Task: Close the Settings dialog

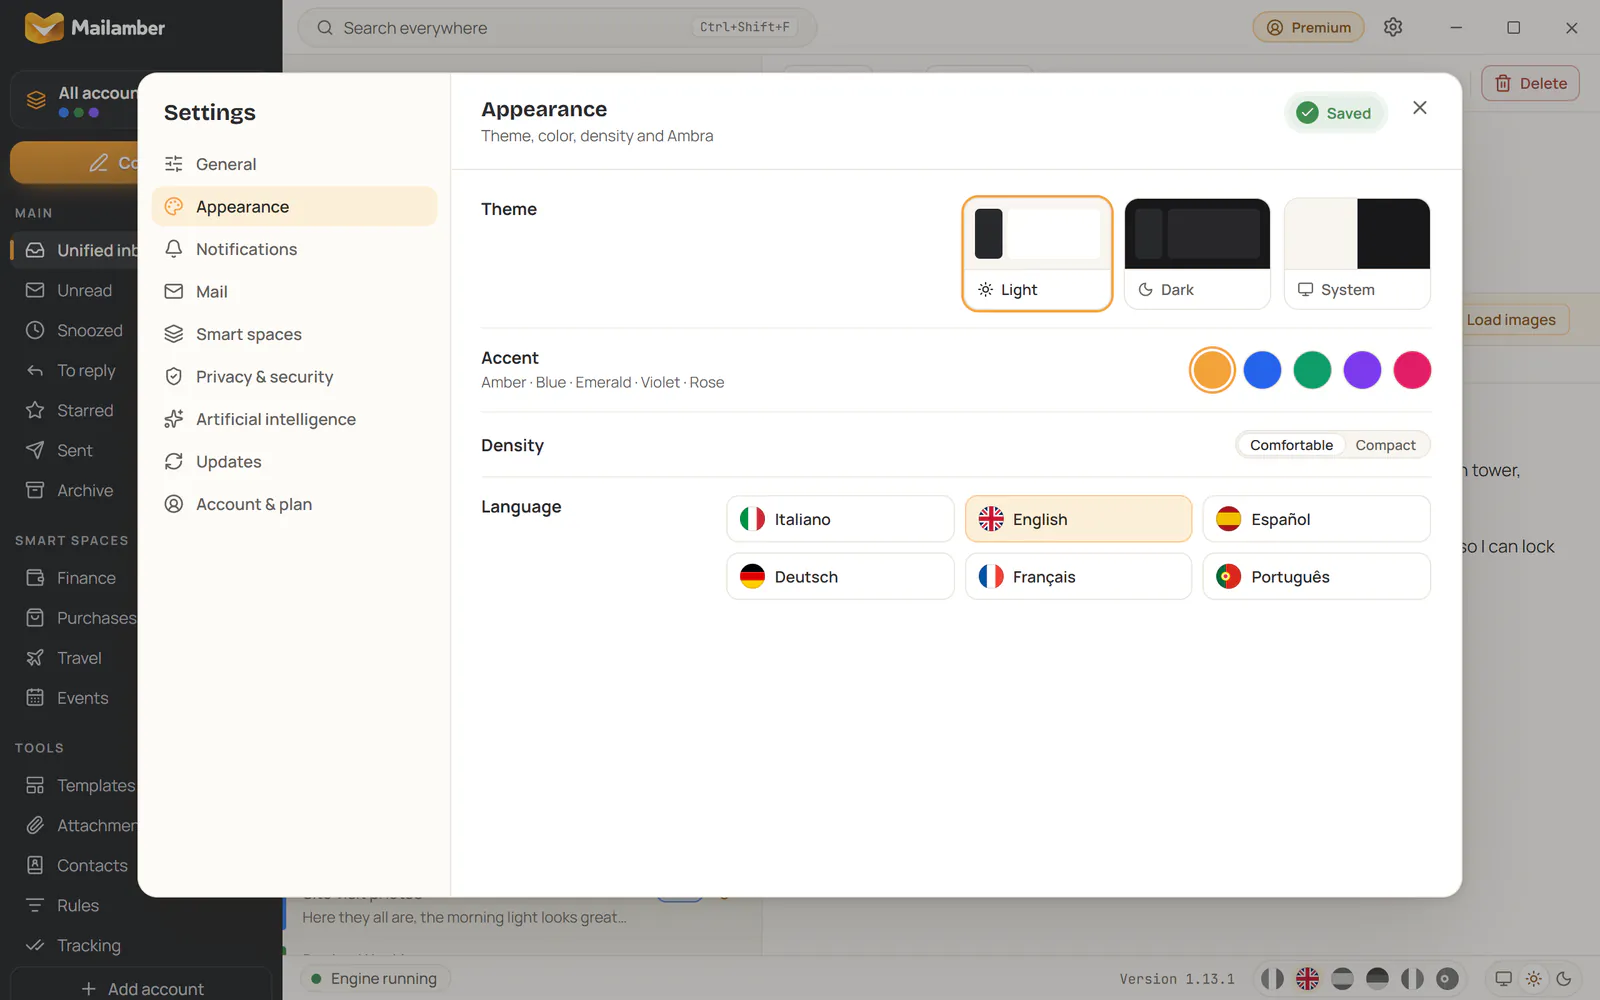Action: click(x=1419, y=108)
